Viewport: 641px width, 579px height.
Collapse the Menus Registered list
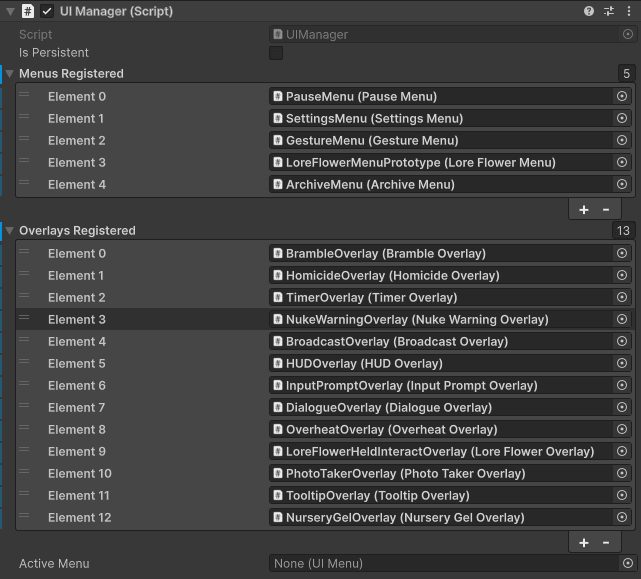click(10, 74)
